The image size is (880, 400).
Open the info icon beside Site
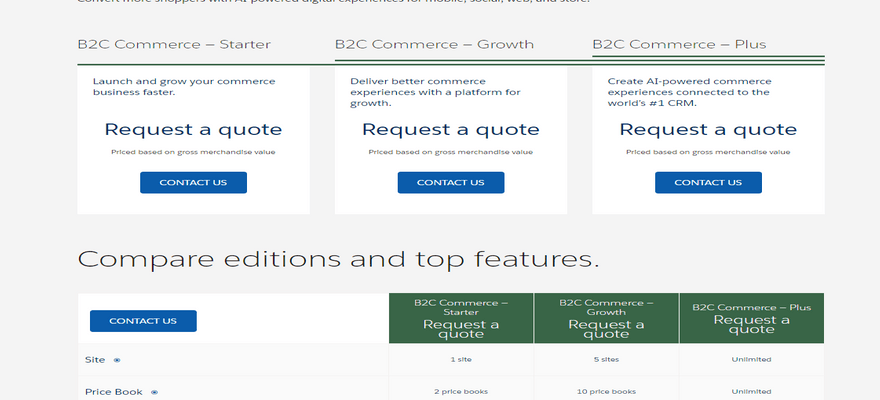(x=117, y=360)
